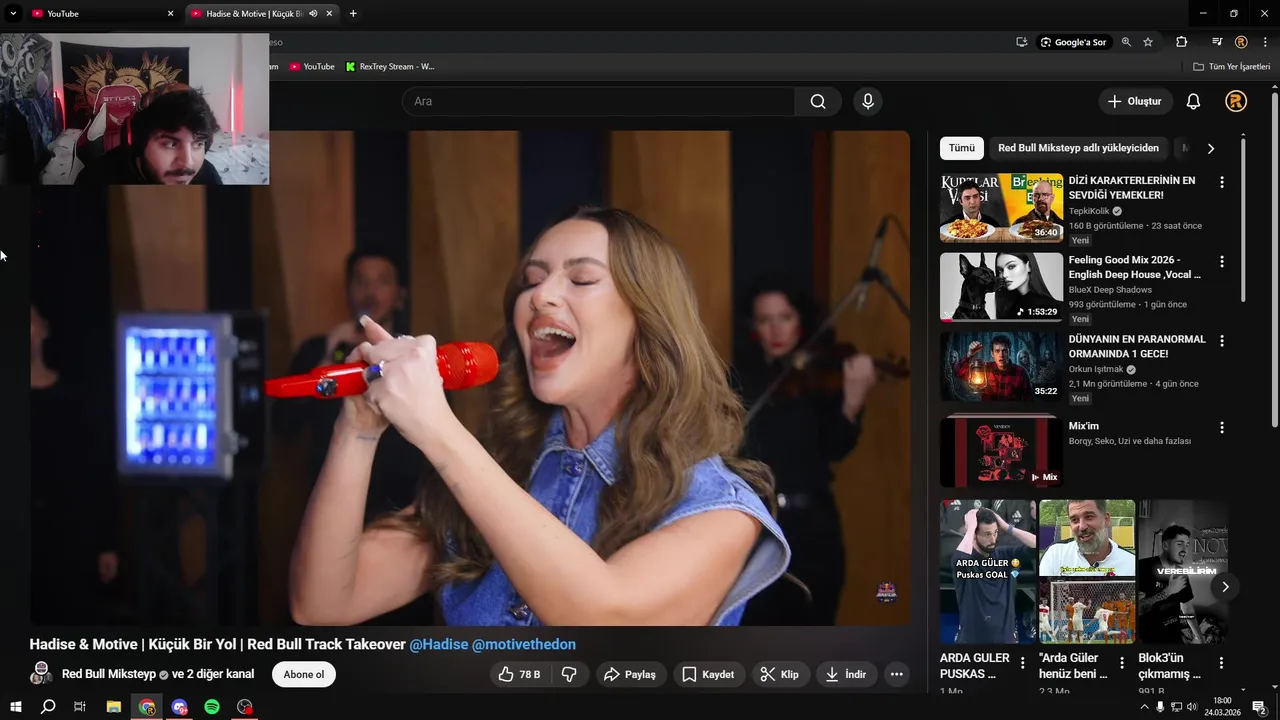Open the Mix'im playlist thumbnail
Screen dimensions: 1280x720
[1001, 452]
